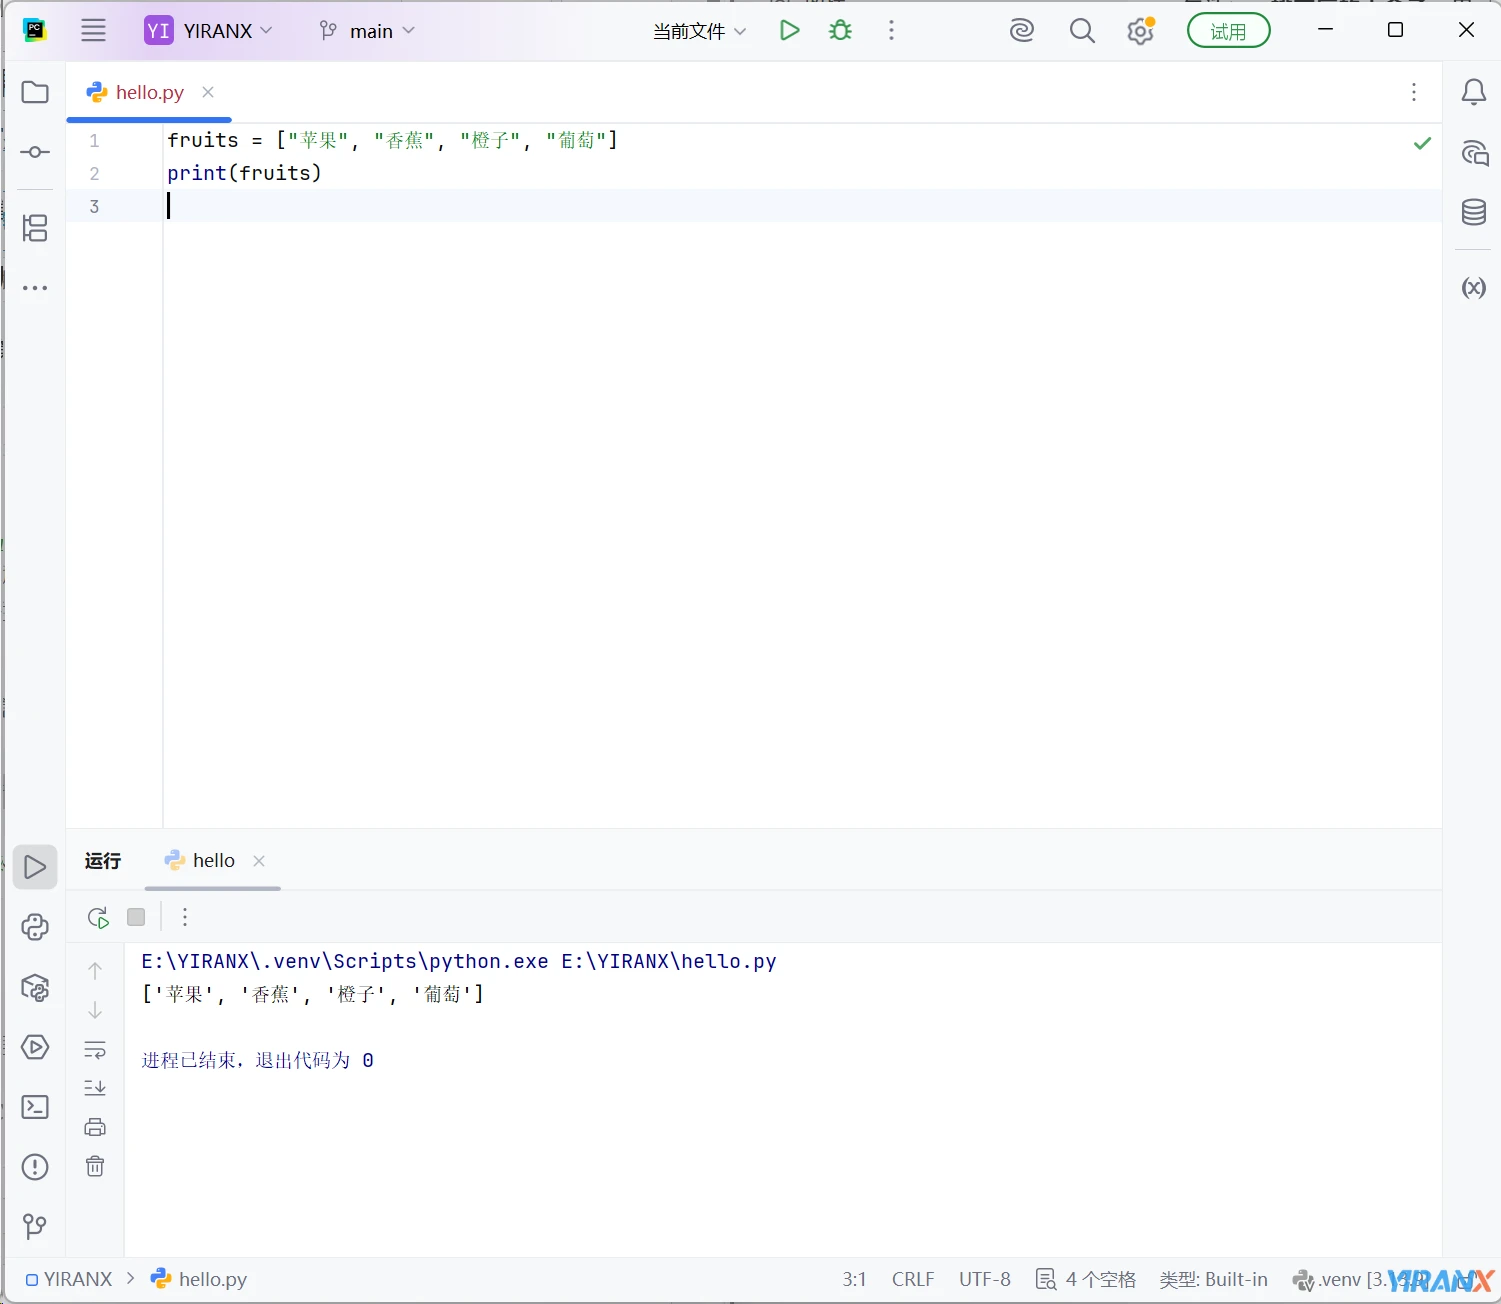
Task: Click the hello.py breadcrumb in status bar
Action: 198,1279
